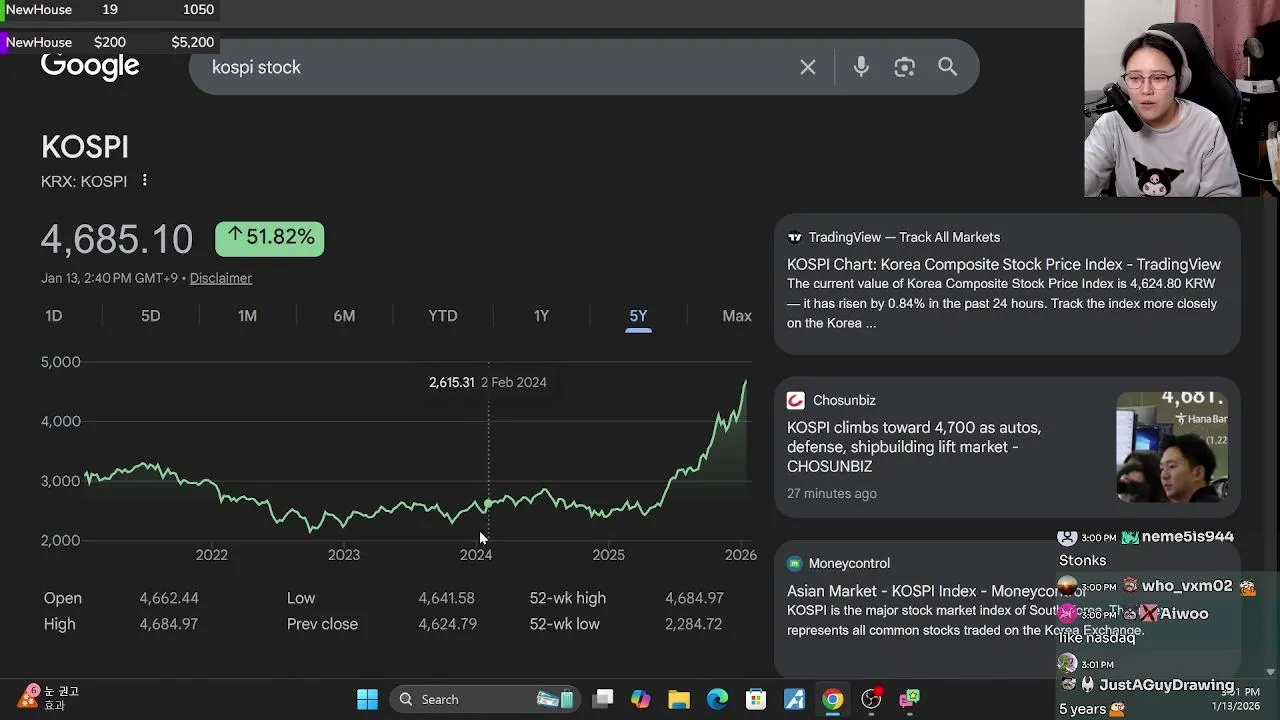The height and width of the screenshot is (720, 1280).
Task: Select the 1Y chart range tab
Action: click(x=541, y=316)
